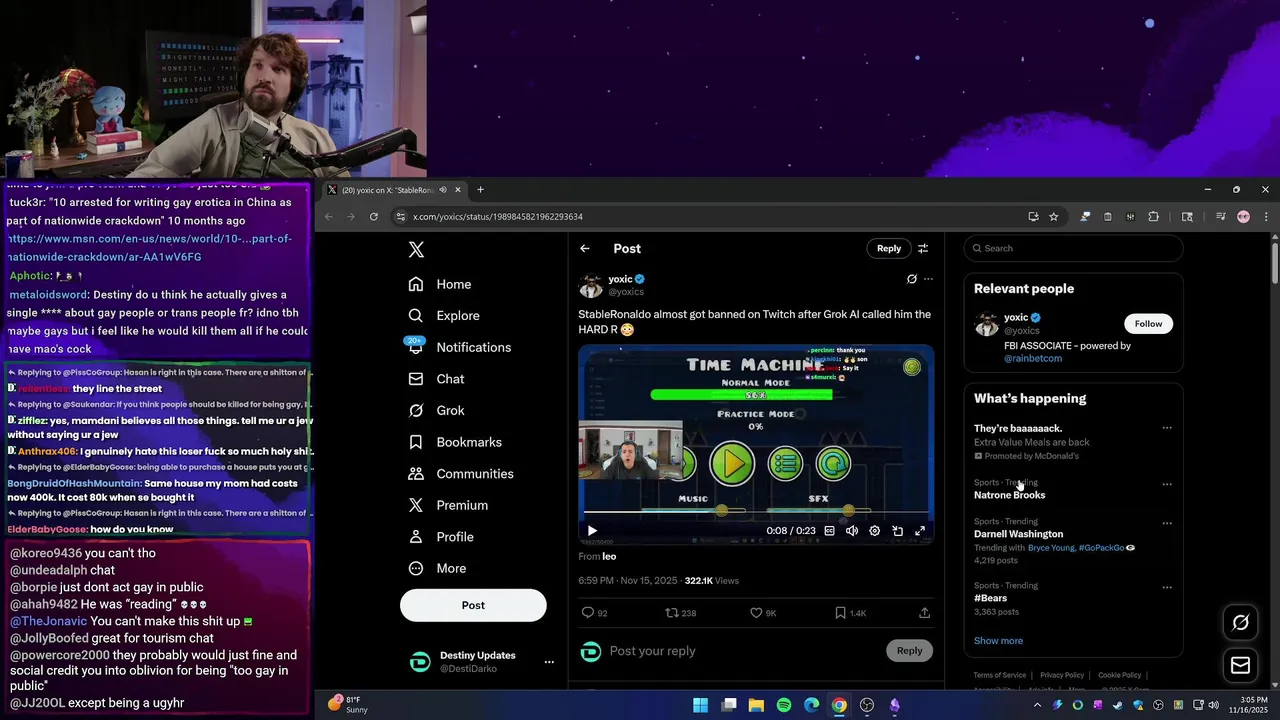1280x720 pixels.
Task: Go back using the Post header arrow
Action: (x=585, y=249)
